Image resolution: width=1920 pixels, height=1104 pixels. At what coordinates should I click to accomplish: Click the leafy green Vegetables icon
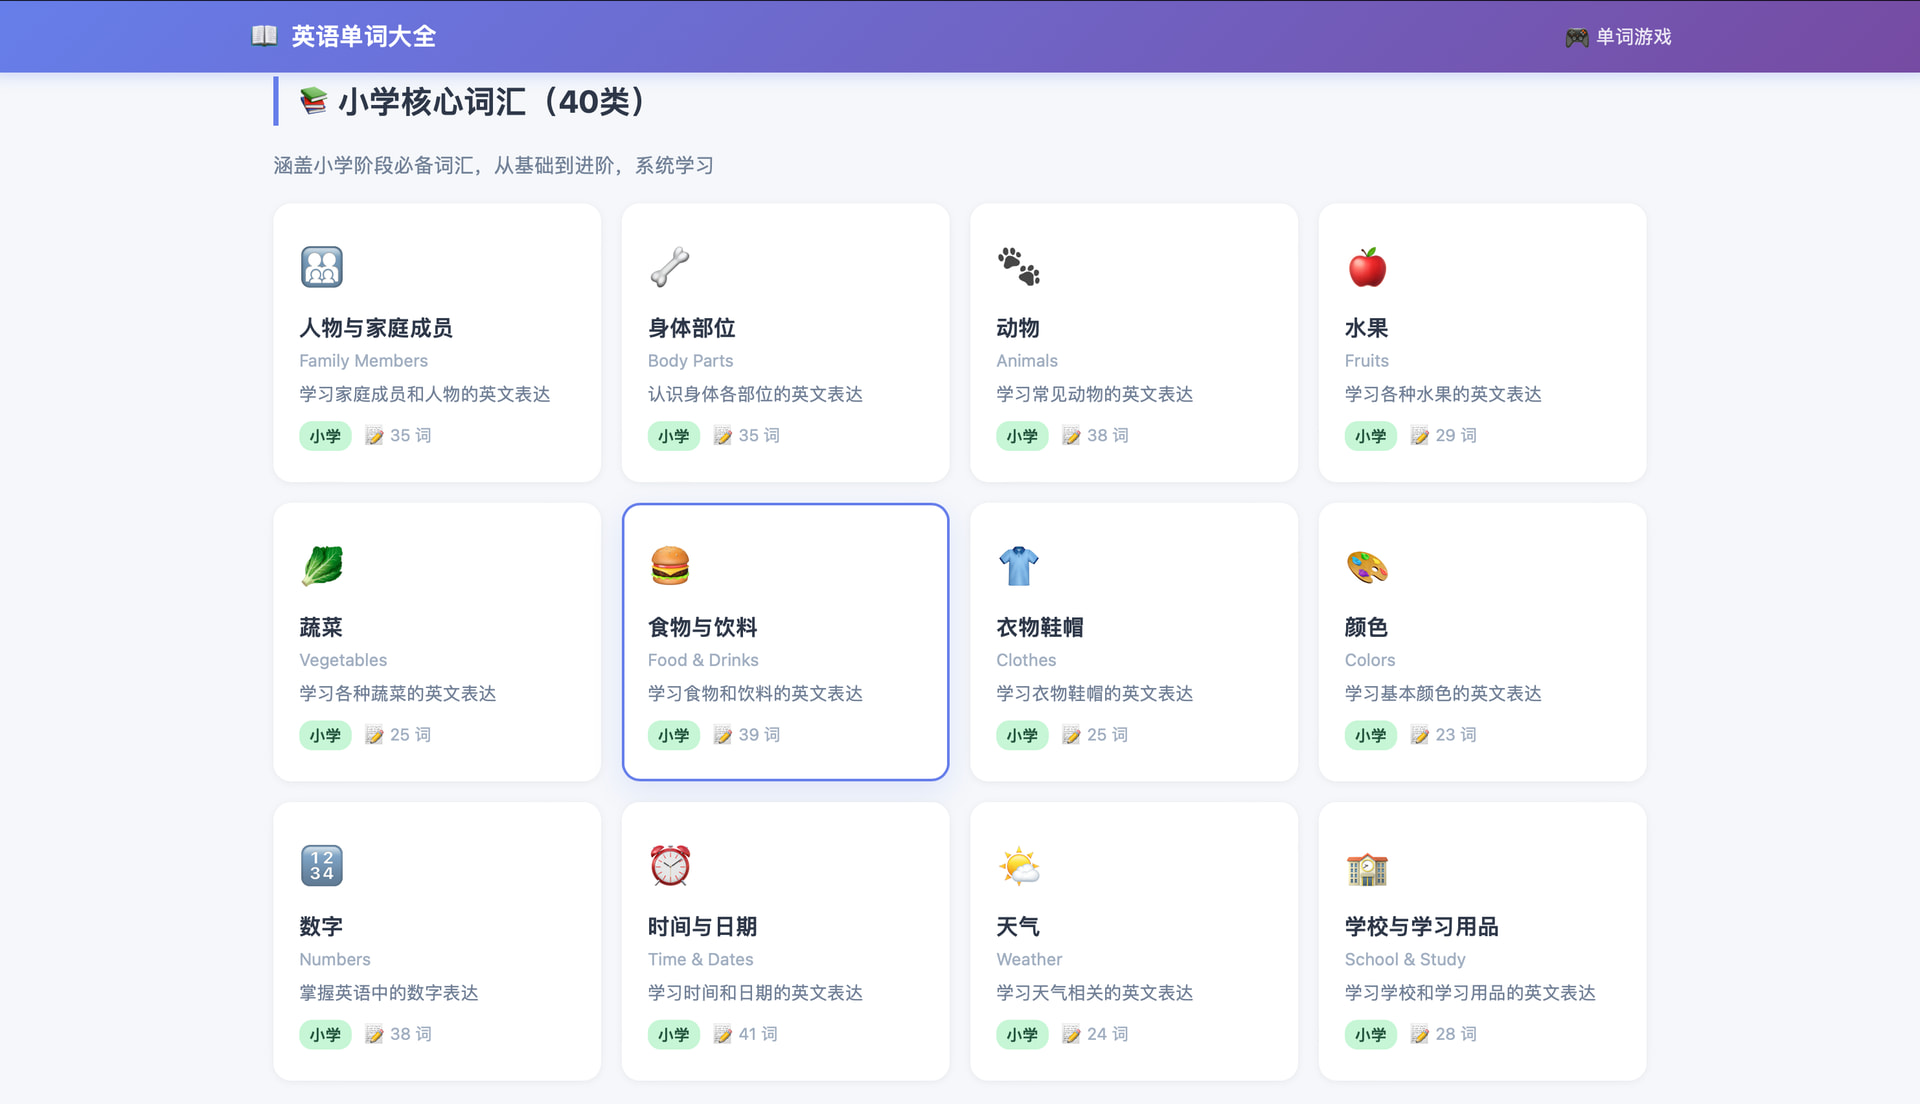pos(322,566)
